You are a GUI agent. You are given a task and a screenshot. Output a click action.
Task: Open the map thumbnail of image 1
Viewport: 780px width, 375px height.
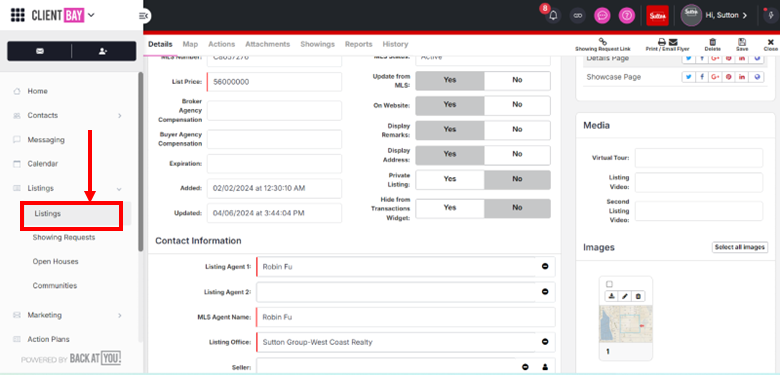(626, 324)
